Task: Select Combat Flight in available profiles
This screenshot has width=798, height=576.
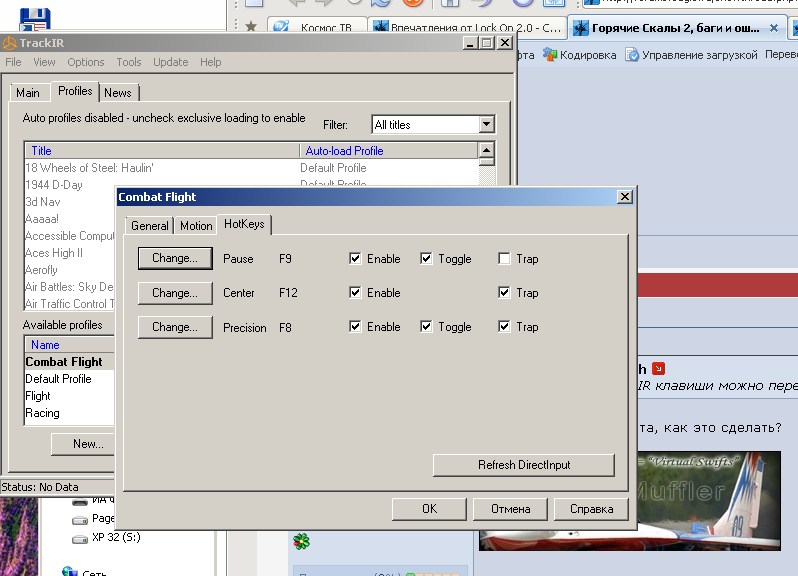Action: click(x=70, y=362)
